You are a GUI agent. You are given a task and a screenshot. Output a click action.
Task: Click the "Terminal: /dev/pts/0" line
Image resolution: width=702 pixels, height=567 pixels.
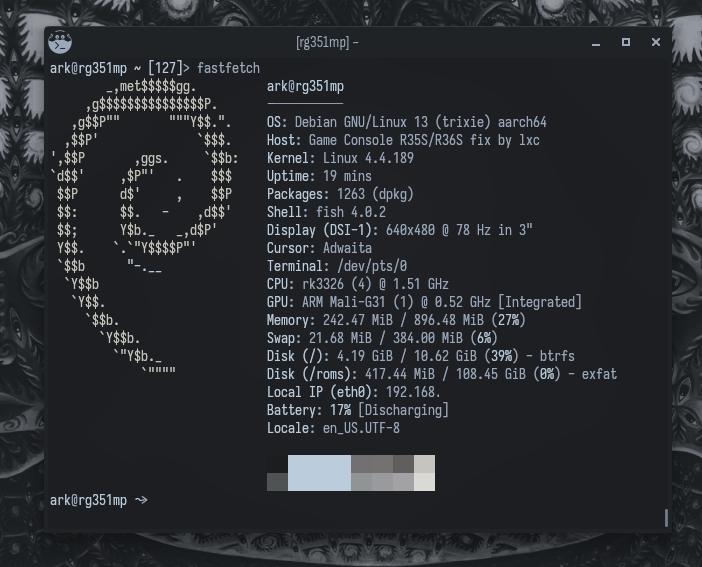click(337, 266)
